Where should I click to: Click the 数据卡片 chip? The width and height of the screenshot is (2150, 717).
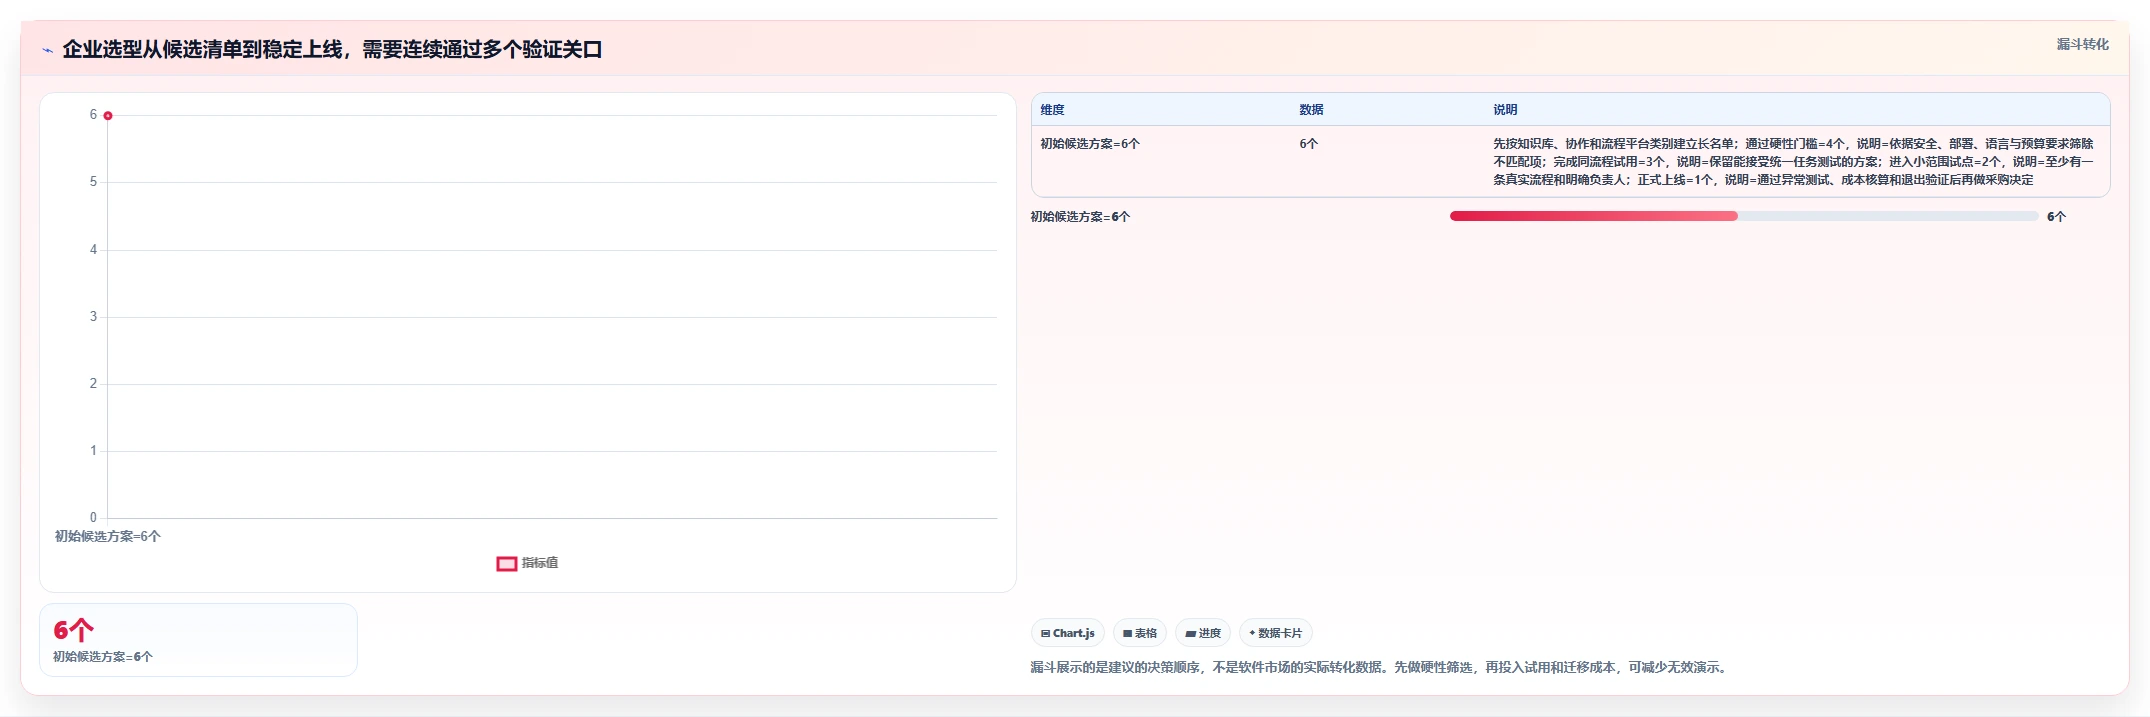tap(1275, 633)
